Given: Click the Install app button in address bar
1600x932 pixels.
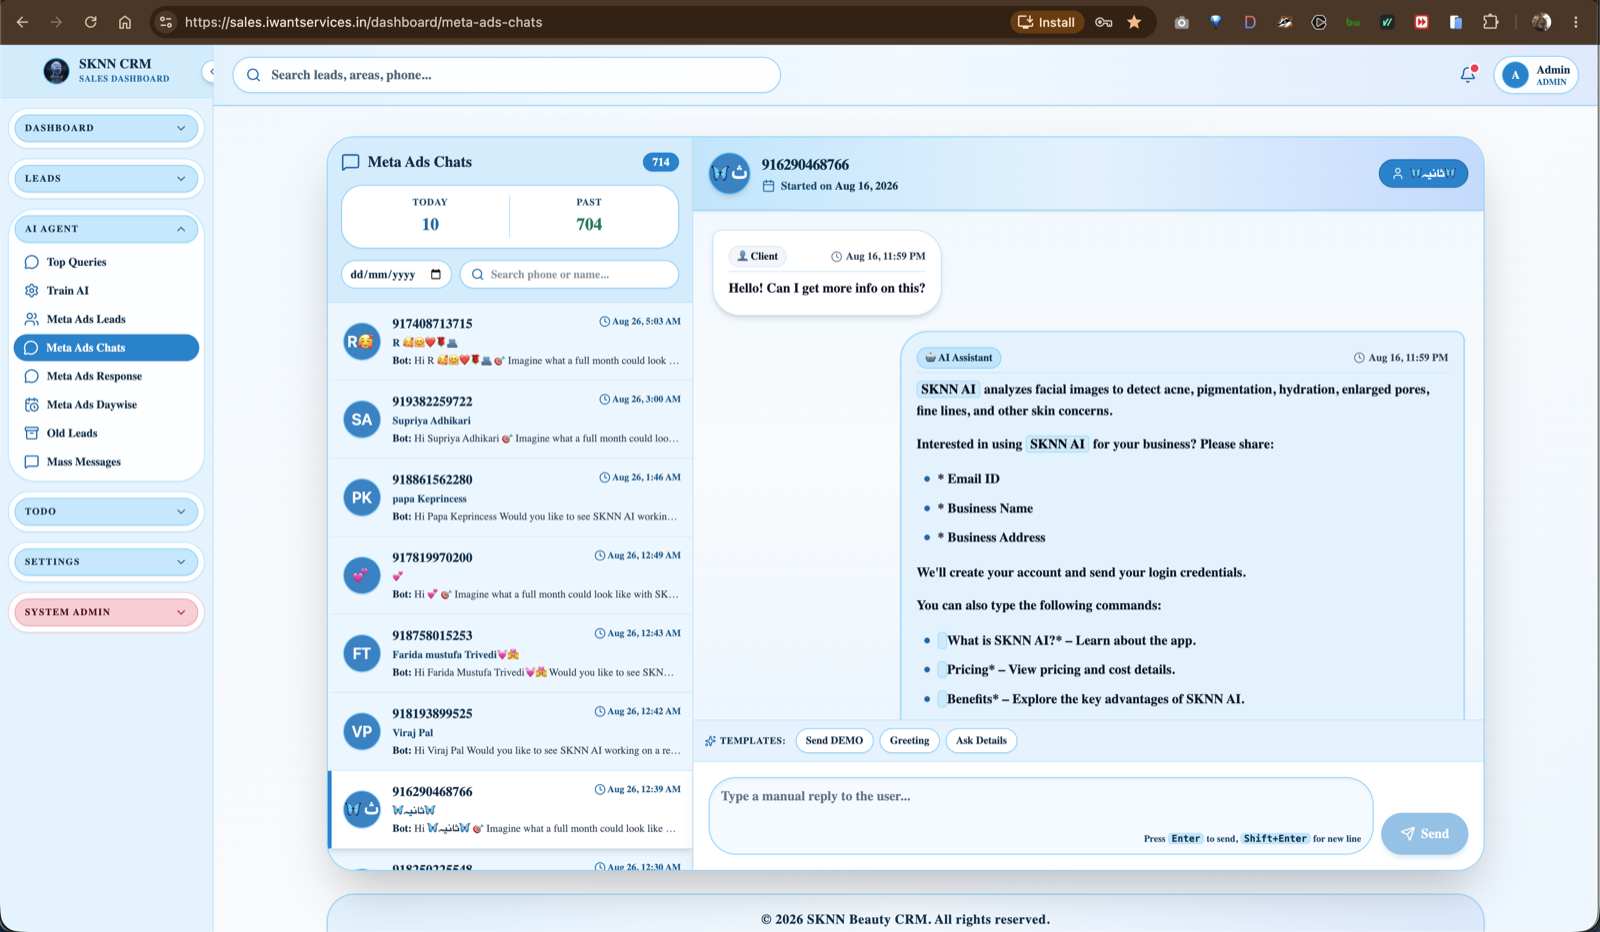Looking at the screenshot, I should point(1047,22).
